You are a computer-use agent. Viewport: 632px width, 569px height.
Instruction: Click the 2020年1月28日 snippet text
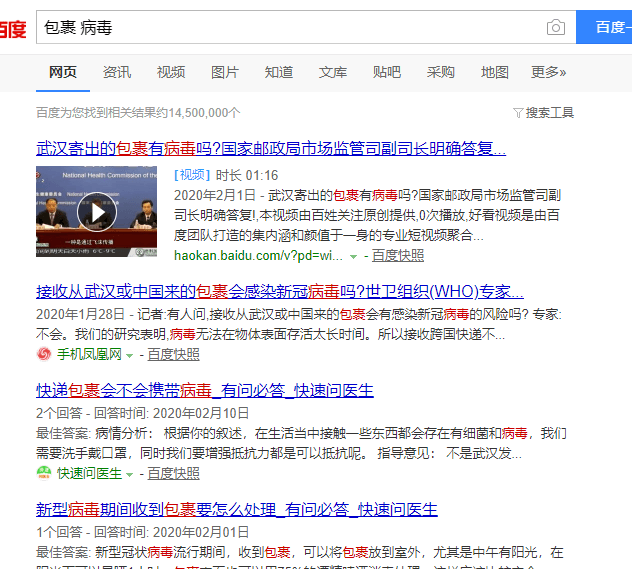click(299, 324)
